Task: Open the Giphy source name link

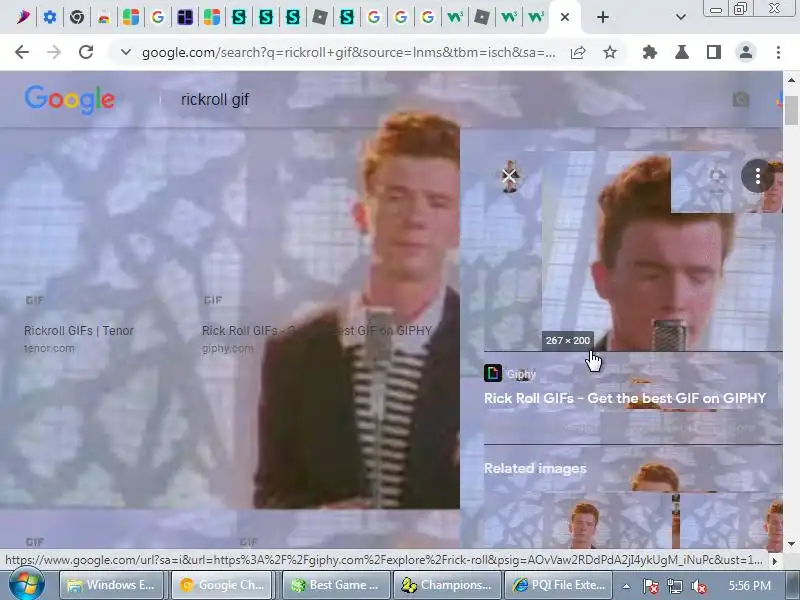Action: (x=521, y=374)
